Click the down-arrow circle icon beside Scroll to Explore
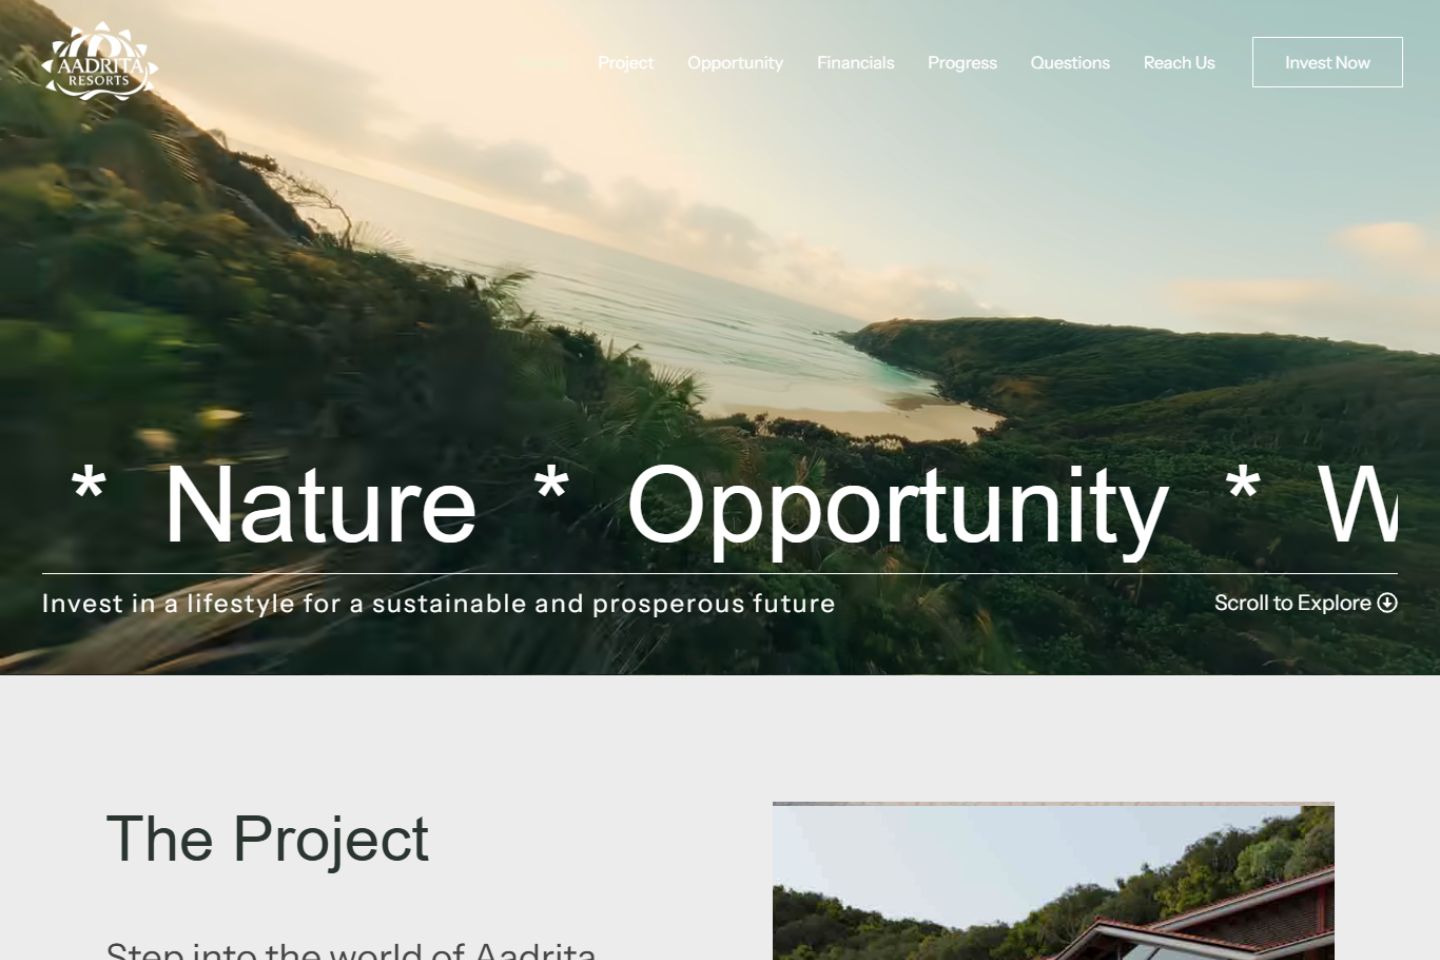1440x960 pixels. tap(1387, 603)
